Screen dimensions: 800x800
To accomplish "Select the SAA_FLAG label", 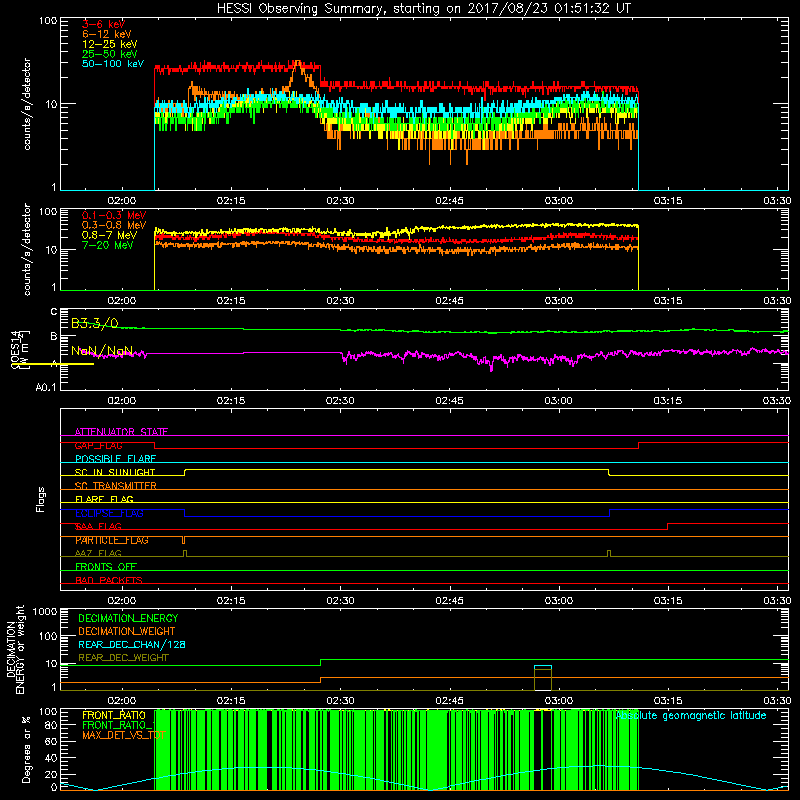I will pyautogui.click(x=98, y=527).
